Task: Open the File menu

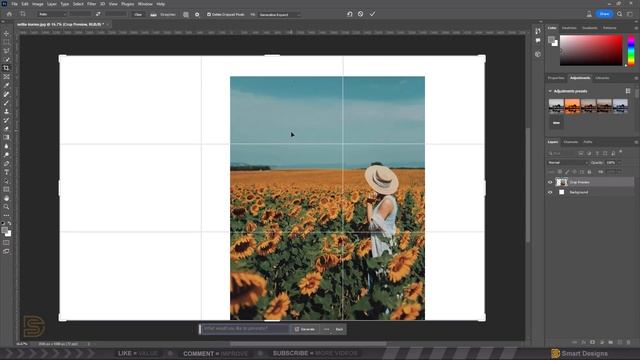Action: click(14, 4)
